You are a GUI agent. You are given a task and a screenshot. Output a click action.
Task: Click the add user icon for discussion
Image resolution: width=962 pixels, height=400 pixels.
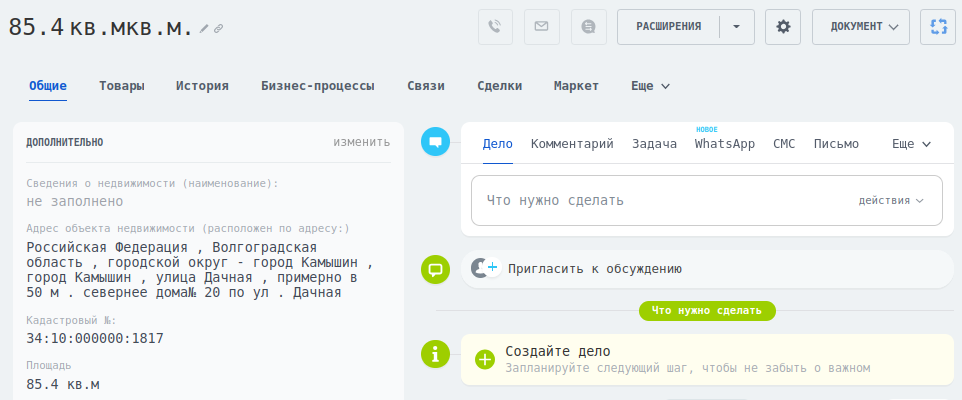pyautogui.click(x=484, y=268)
